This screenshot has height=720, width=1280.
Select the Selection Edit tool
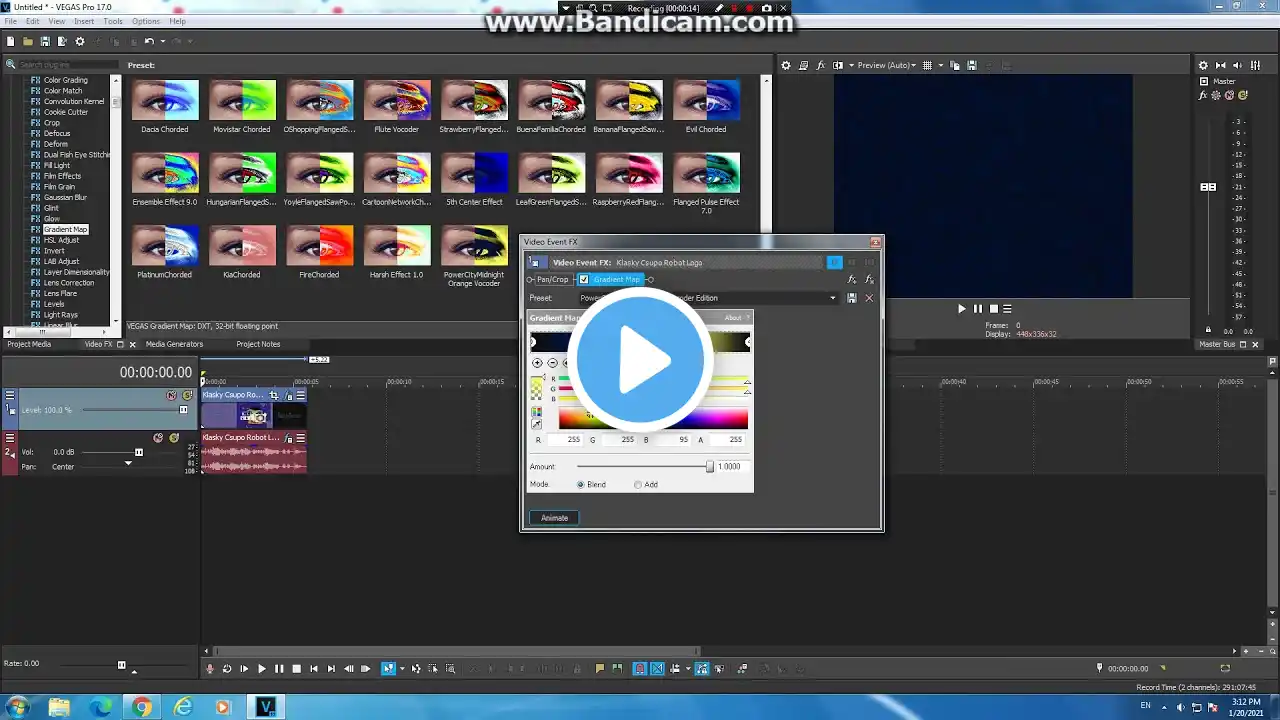(x=433, y=669)
